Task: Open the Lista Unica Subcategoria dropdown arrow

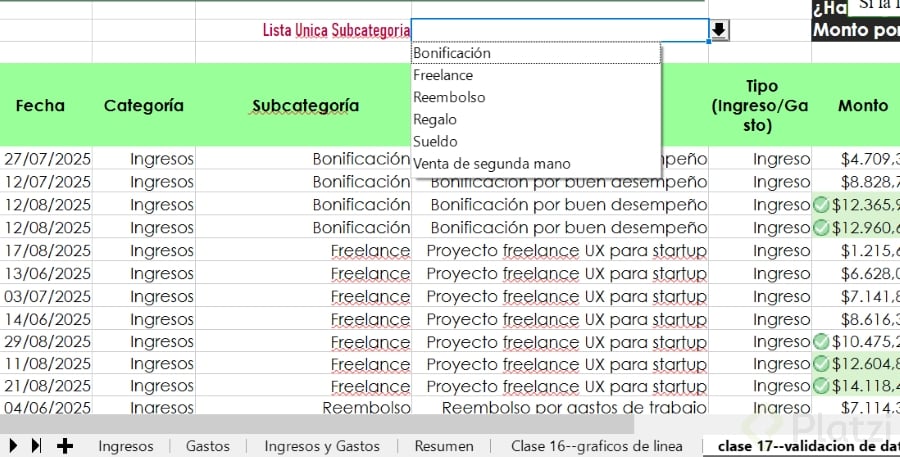Action: pyautogui.click(x=719, y=30)
